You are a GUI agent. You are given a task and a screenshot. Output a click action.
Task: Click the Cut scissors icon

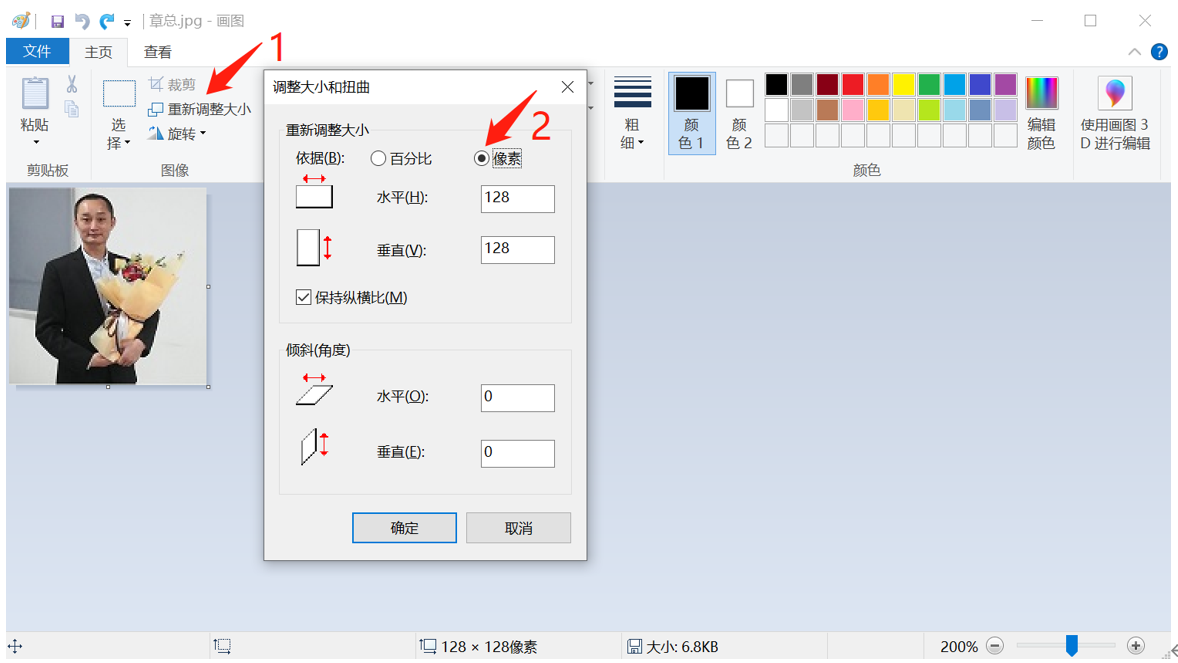(72, 85)
